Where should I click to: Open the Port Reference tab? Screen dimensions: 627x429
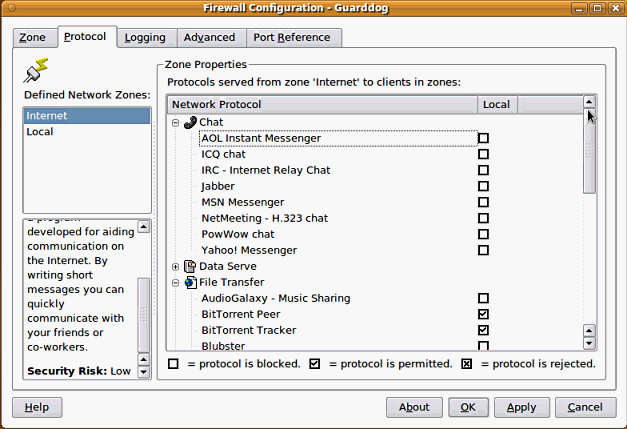point(292,38)
